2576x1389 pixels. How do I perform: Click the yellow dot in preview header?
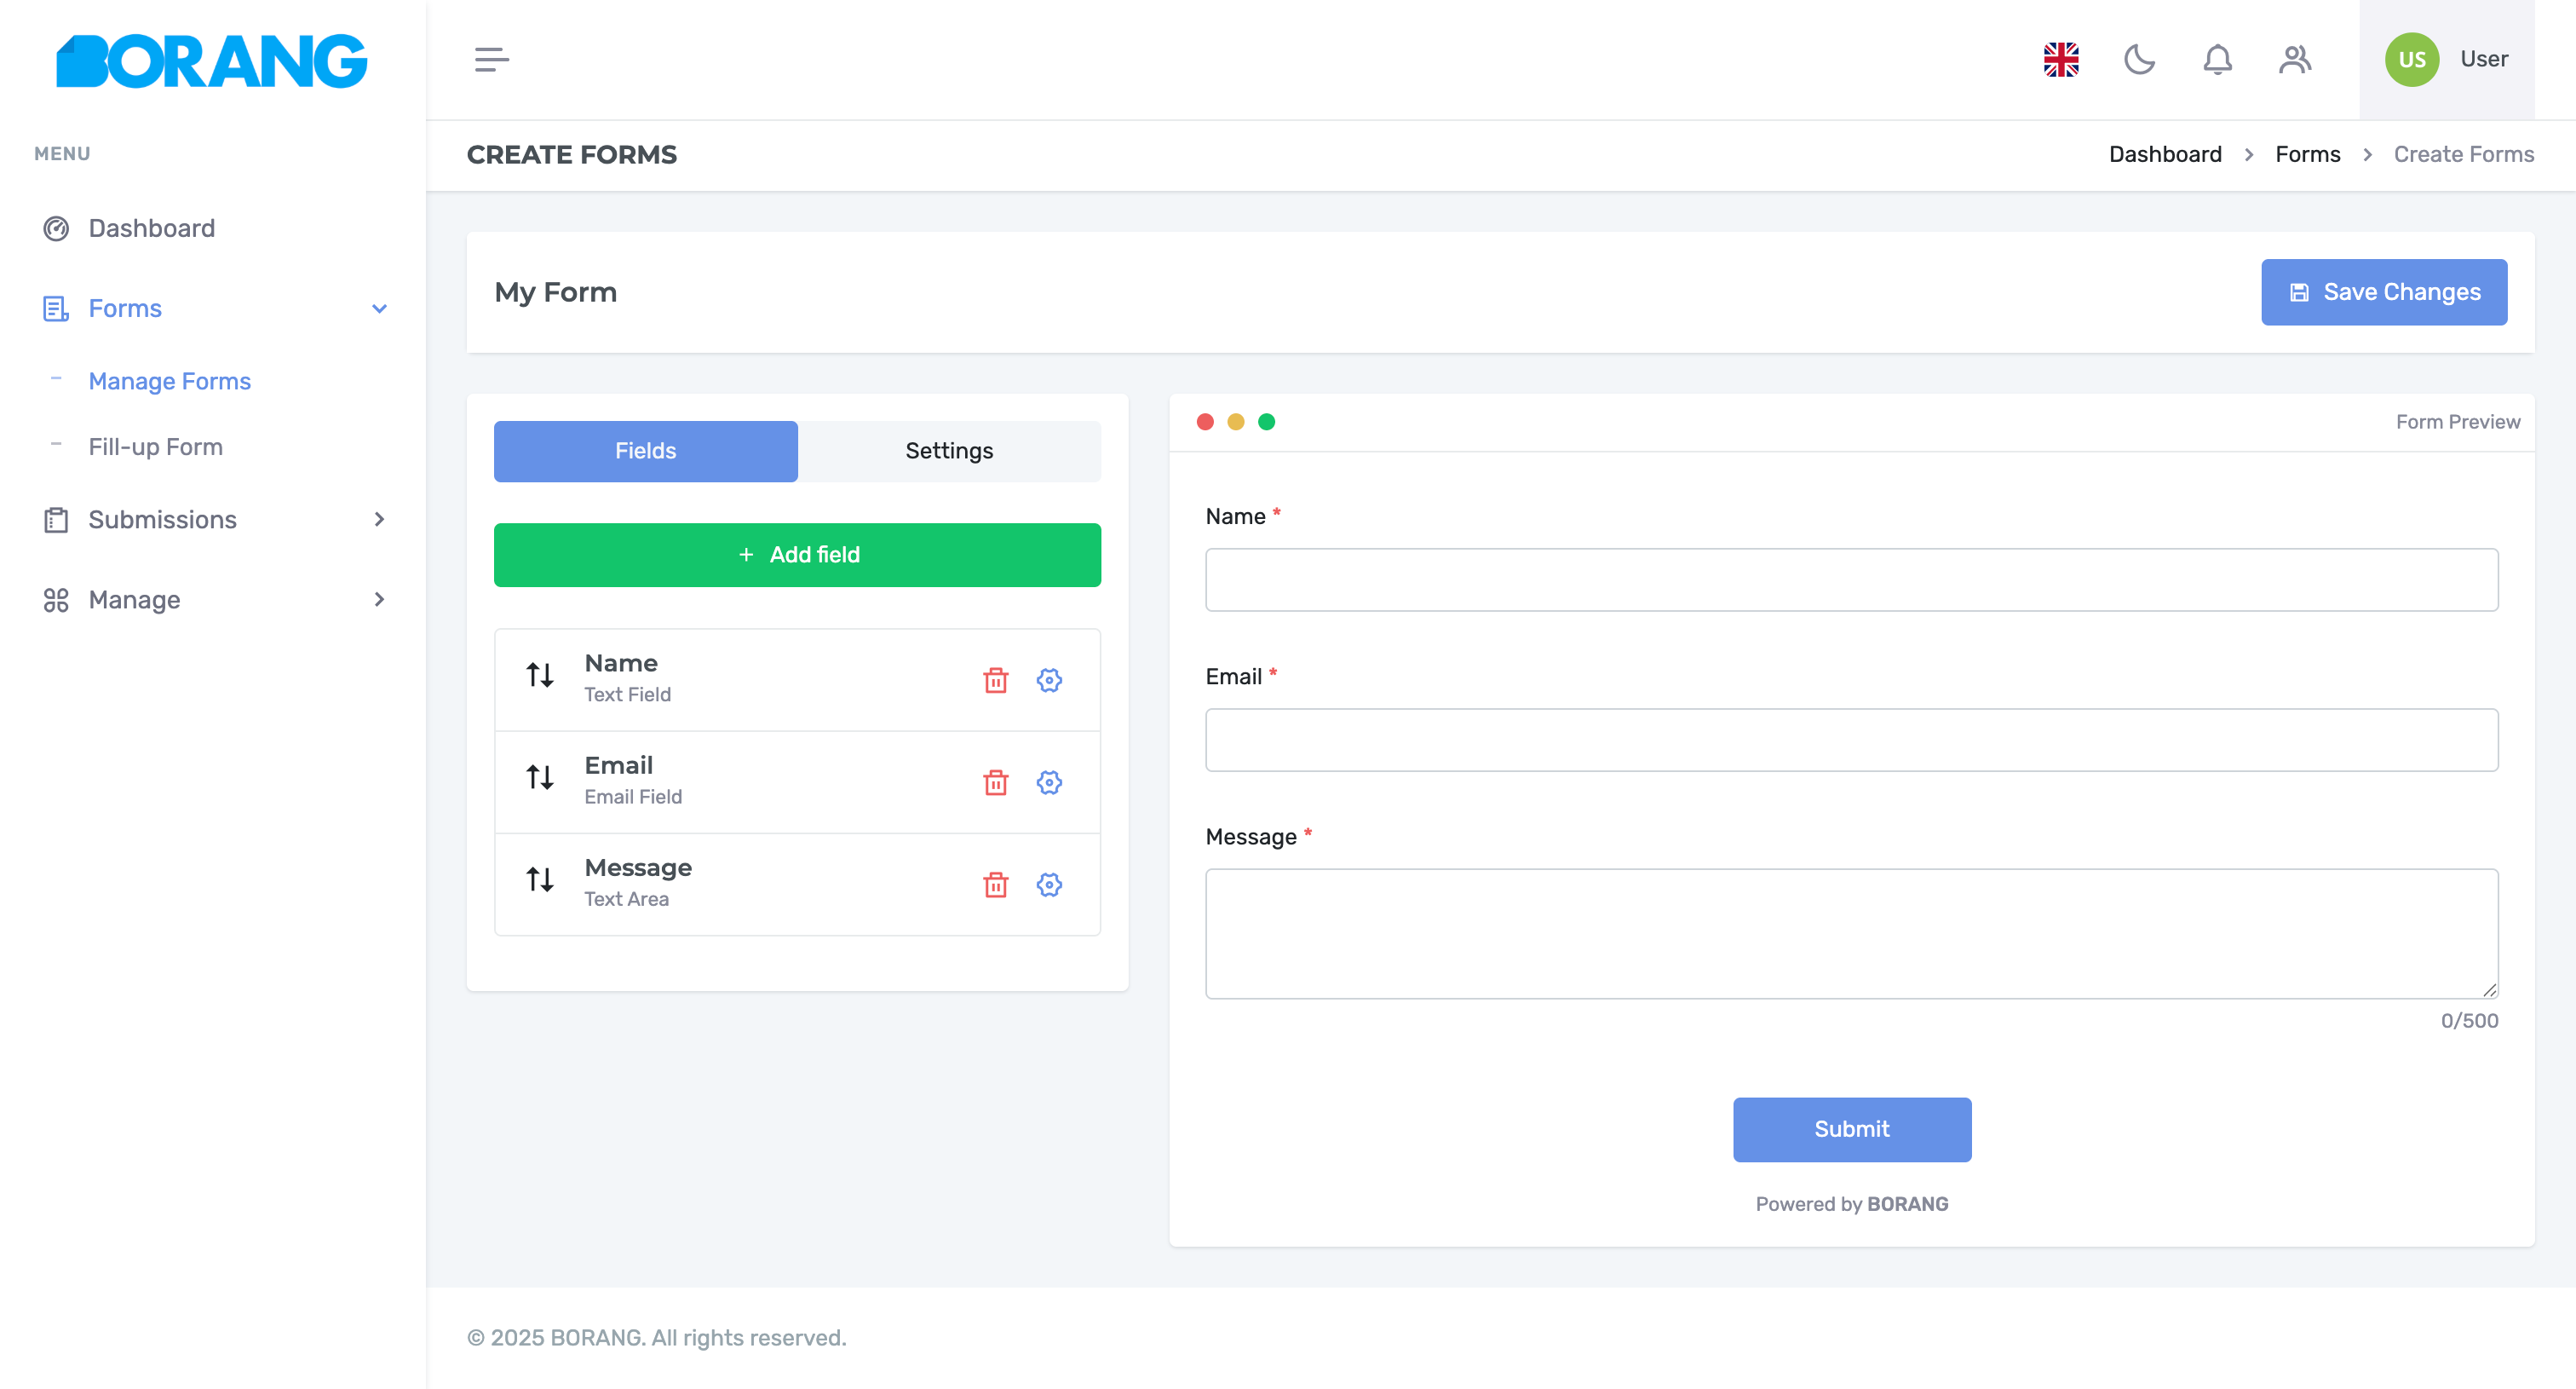[1236, 422]
